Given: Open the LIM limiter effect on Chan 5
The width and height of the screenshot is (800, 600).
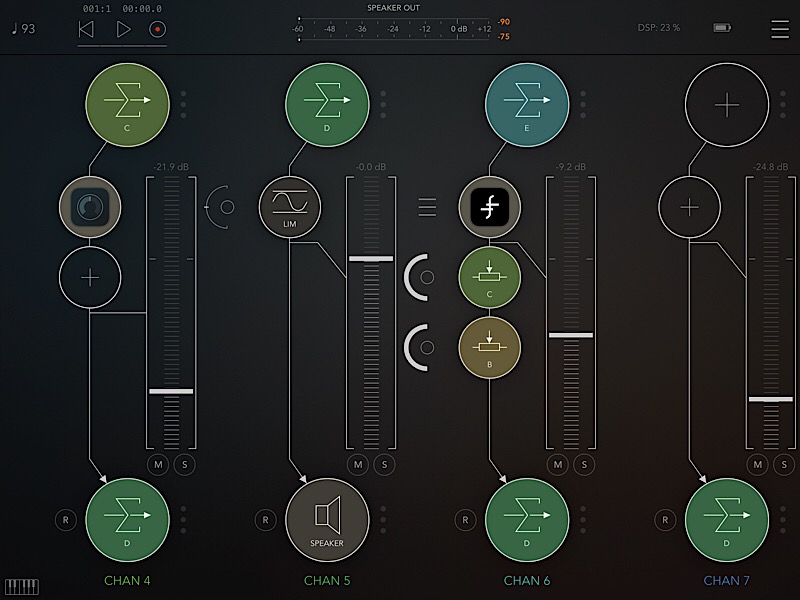Looking at the screenshot, I should 290,206.
